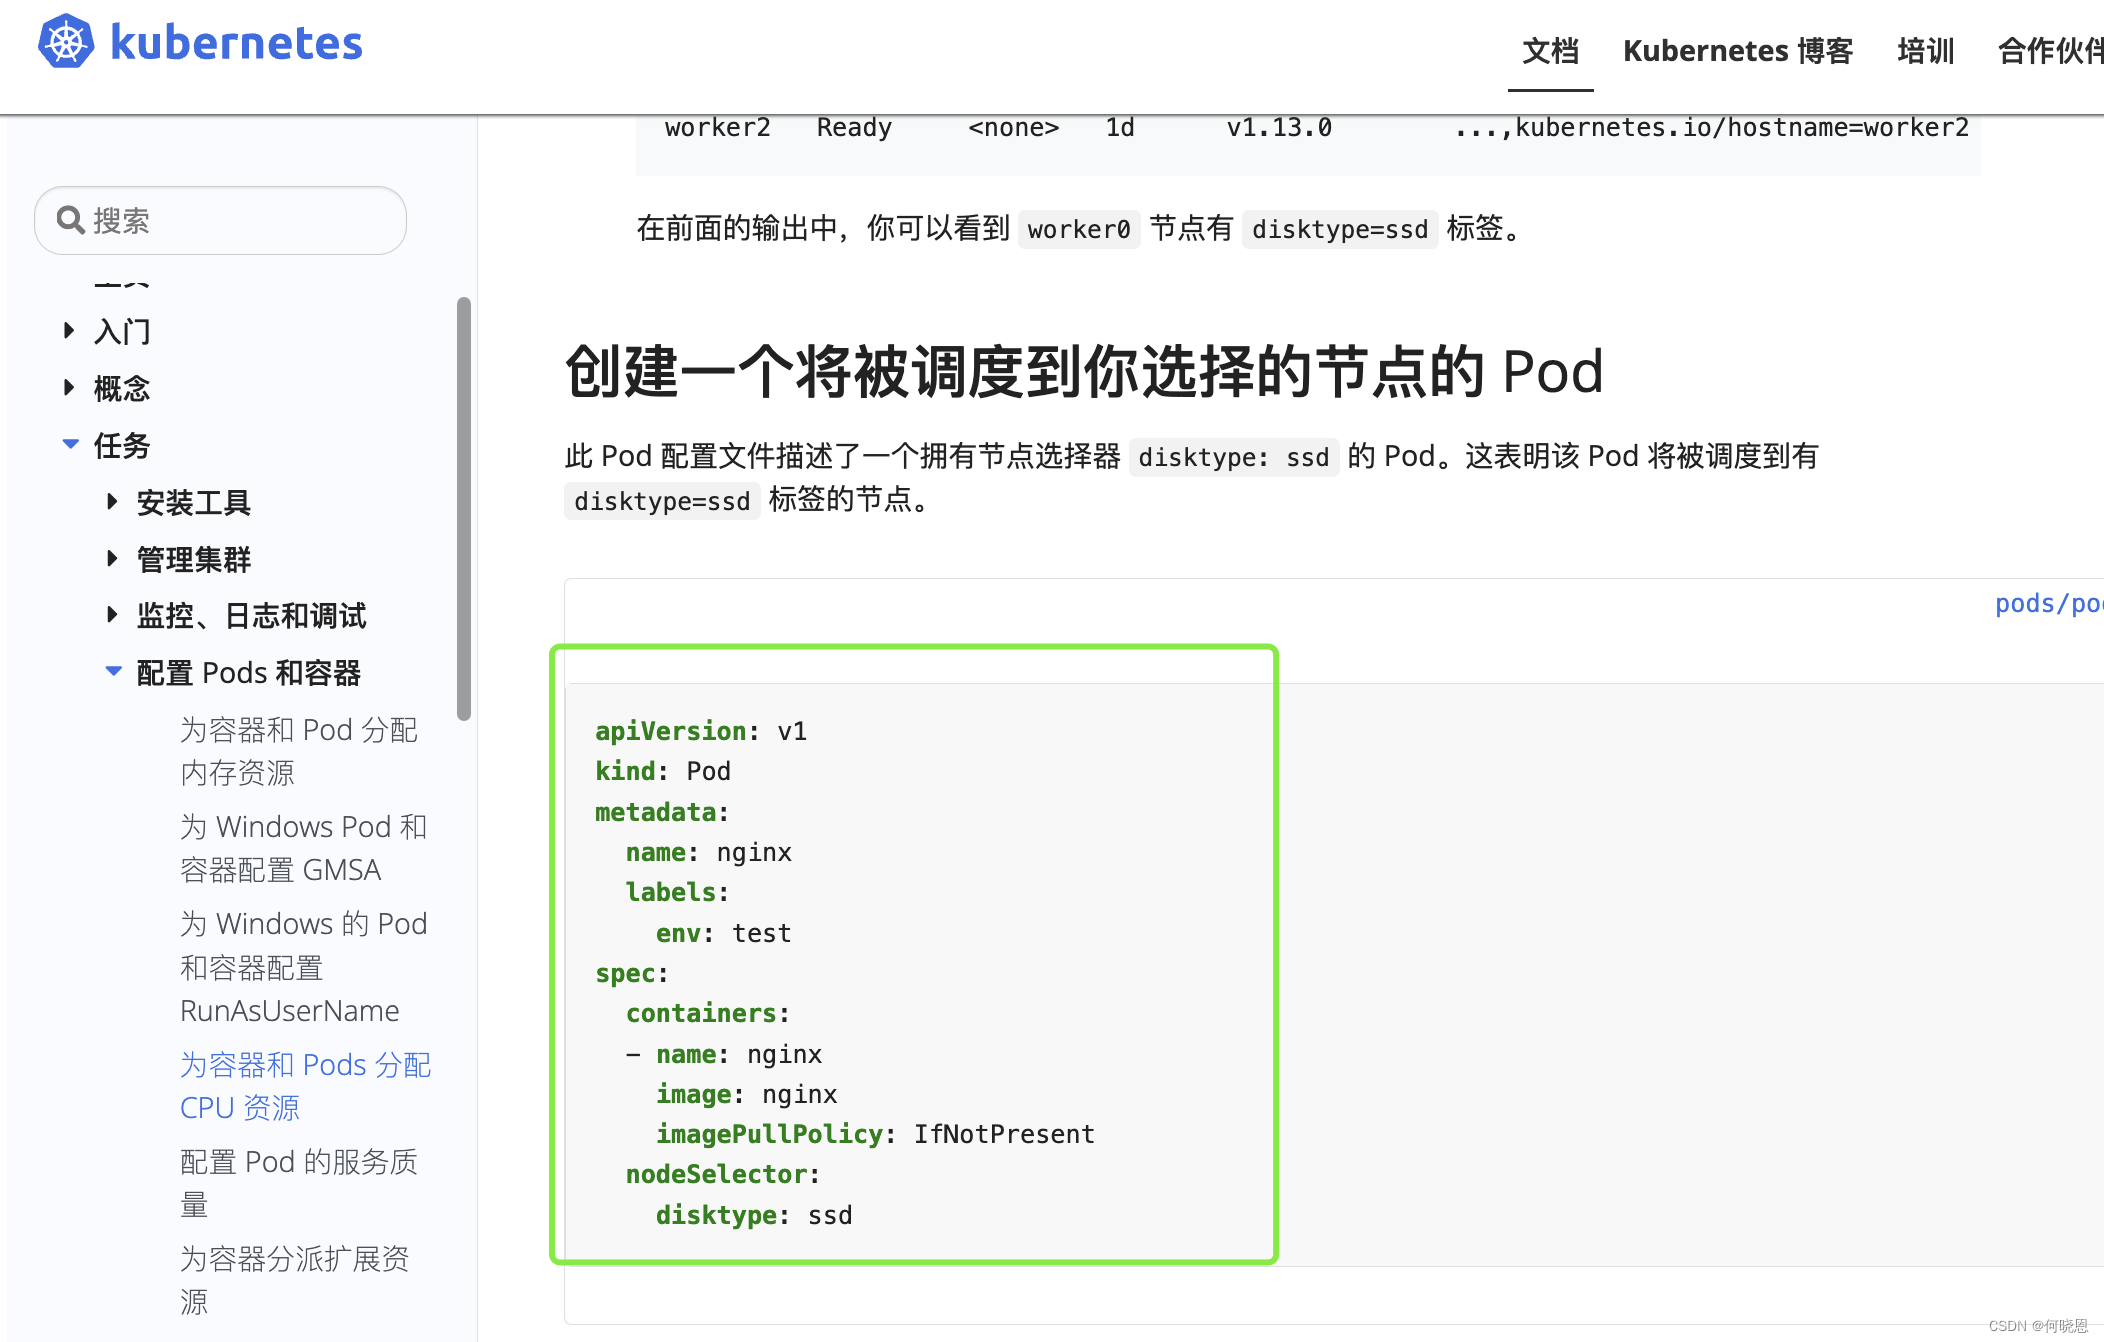The height and width of the screenshot is (1342, 2104).
Task: Click the arrow beside 监控、日志和调试
Action: [x=111, y=615]
